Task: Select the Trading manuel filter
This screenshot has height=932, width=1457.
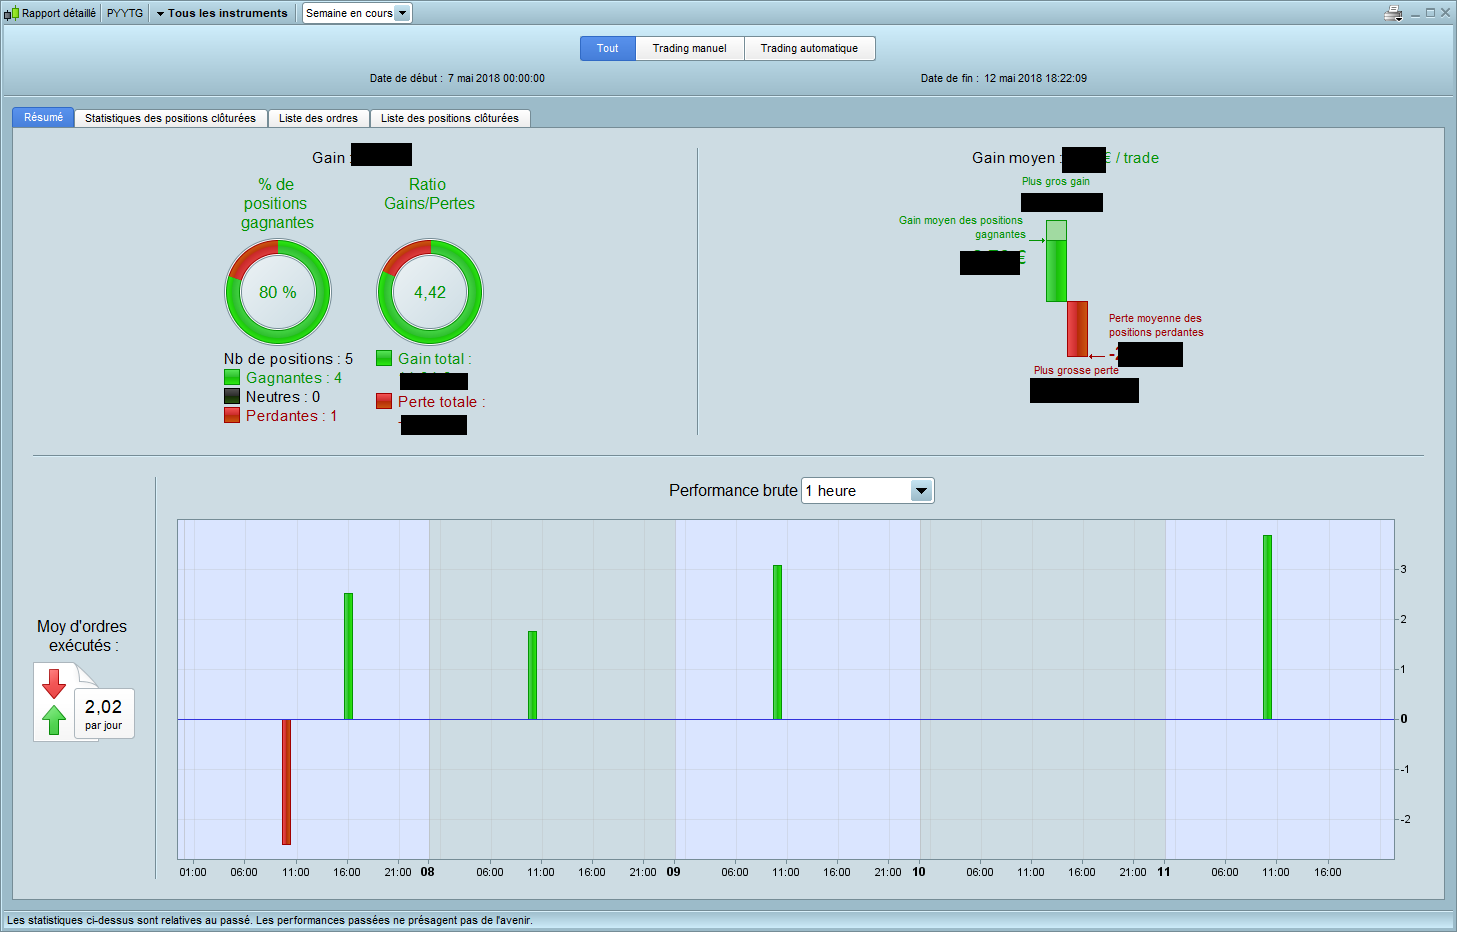Action: tap(690, 48)
